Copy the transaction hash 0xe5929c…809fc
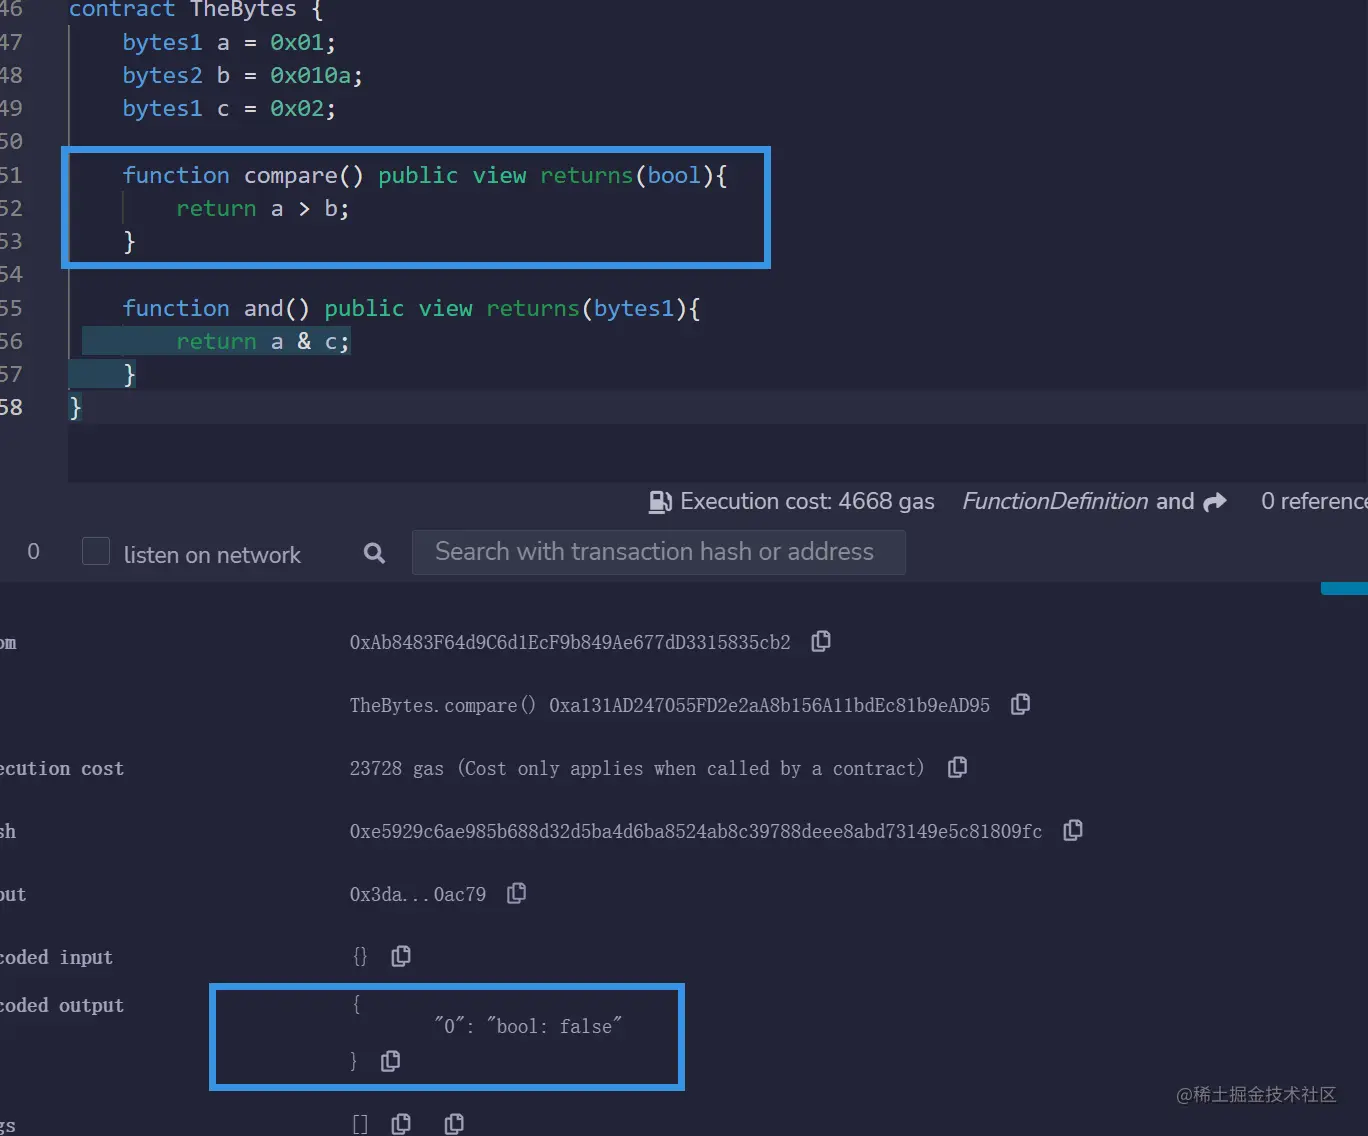 [x=1073, y=830]
